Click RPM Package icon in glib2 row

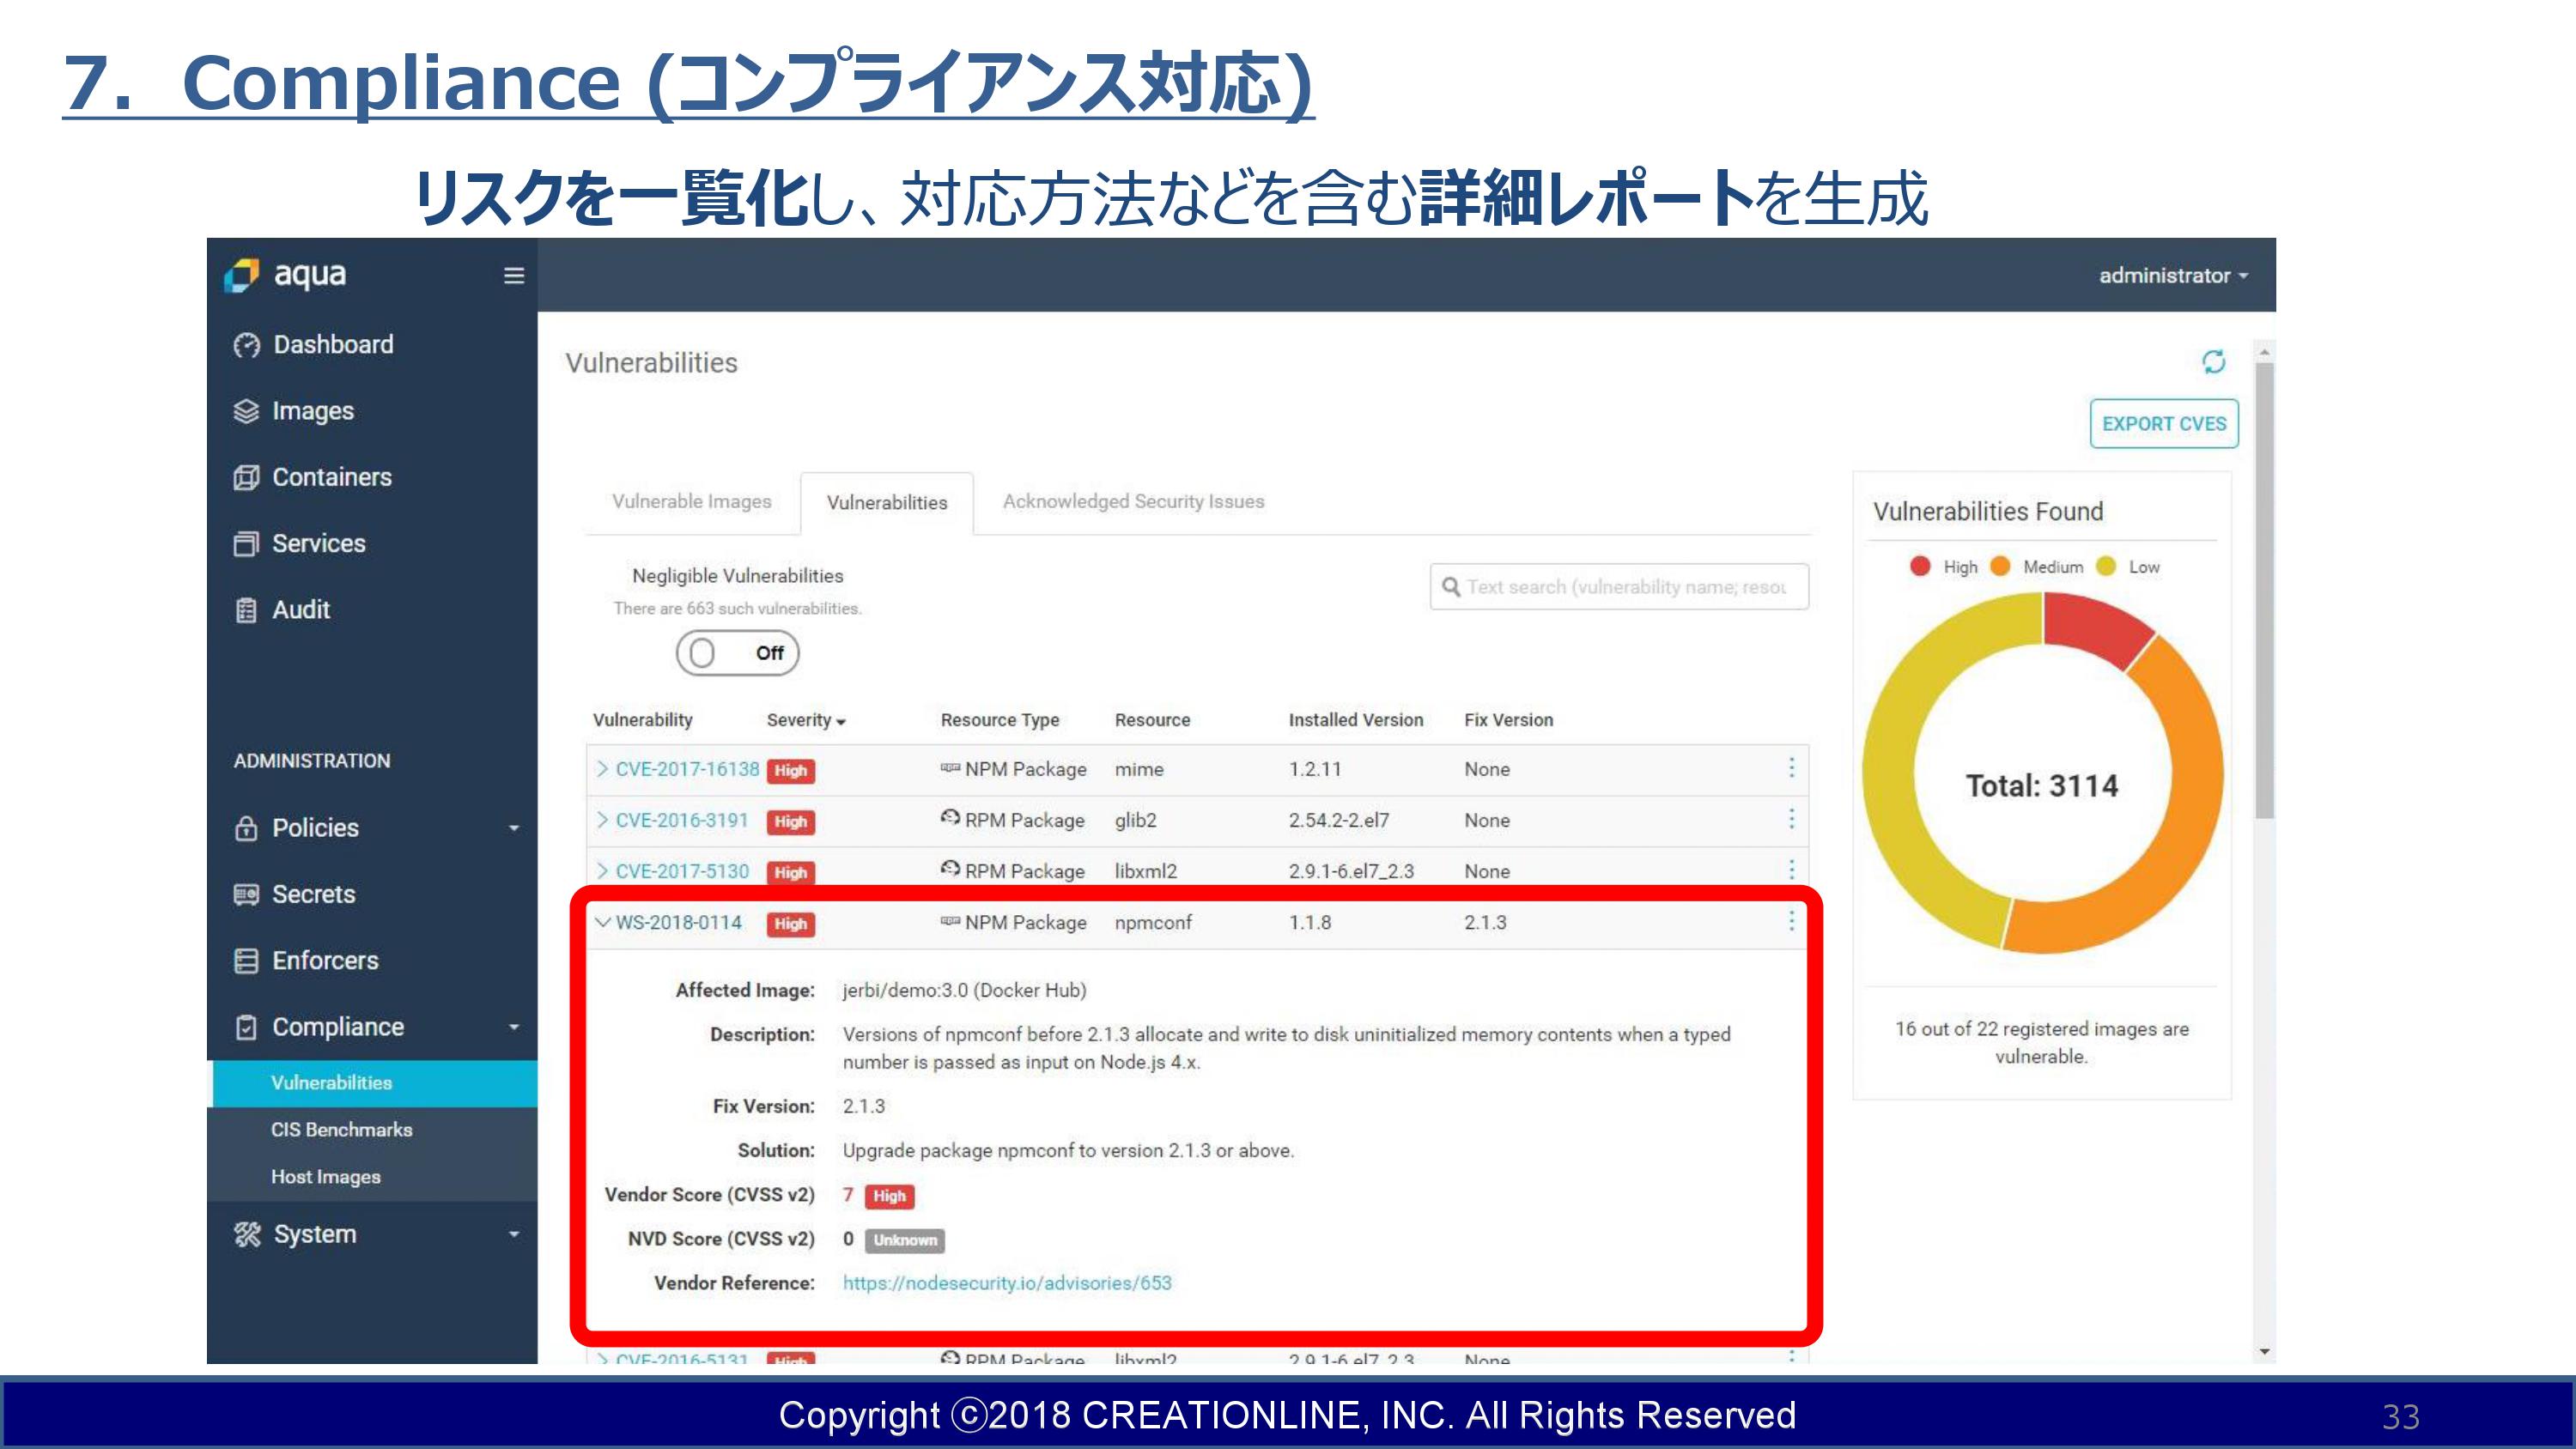point(950,818)
